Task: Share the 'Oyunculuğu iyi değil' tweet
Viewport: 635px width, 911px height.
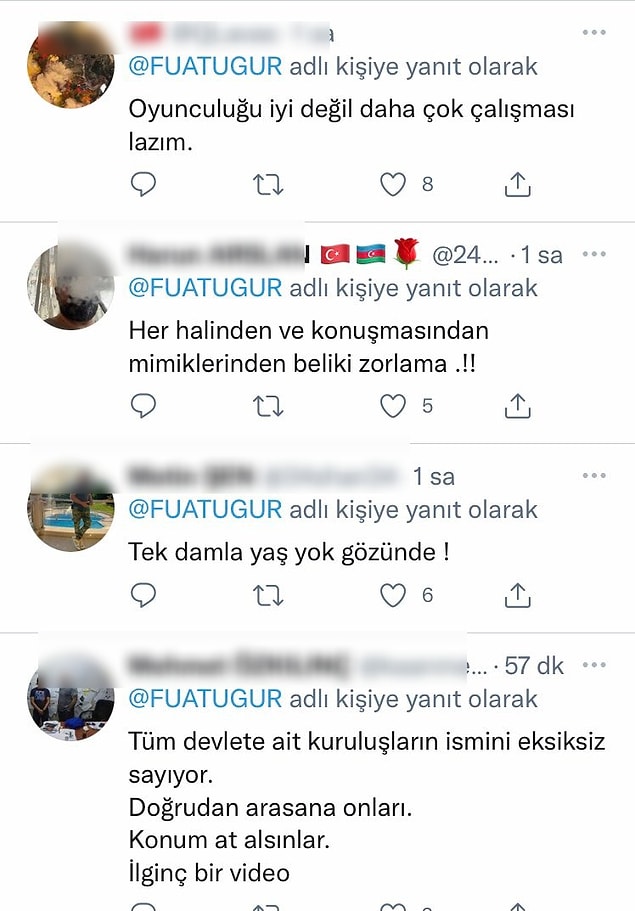Action: click(517, 184)
